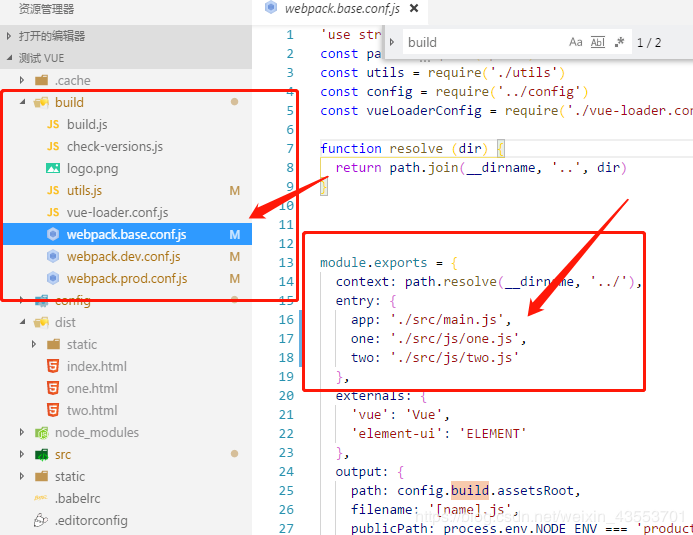Open index.html in dist folder
This screenshot has width=693, height=535.
pyautogui.click(x=97, y=367)
